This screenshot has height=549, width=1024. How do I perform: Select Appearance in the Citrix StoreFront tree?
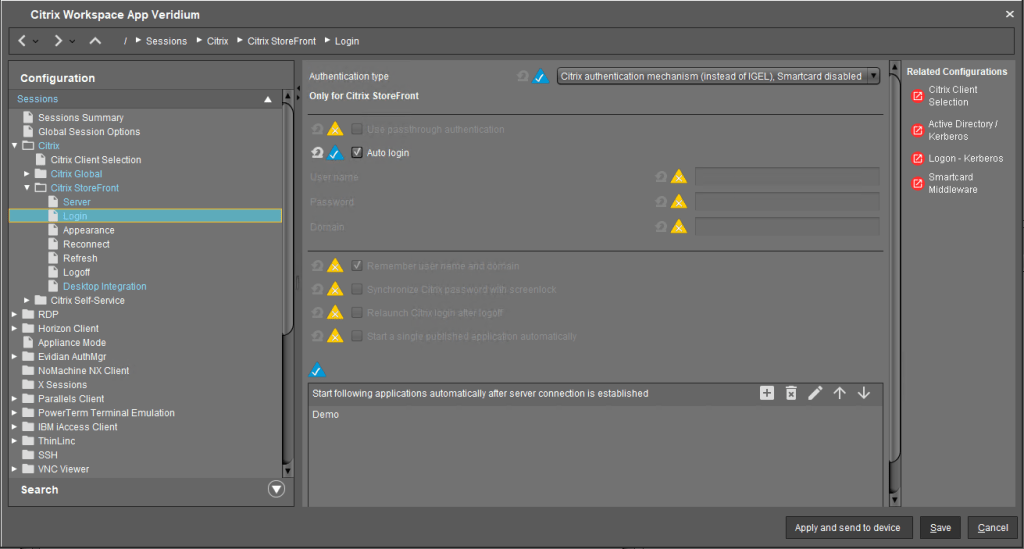tap(88, 230)
